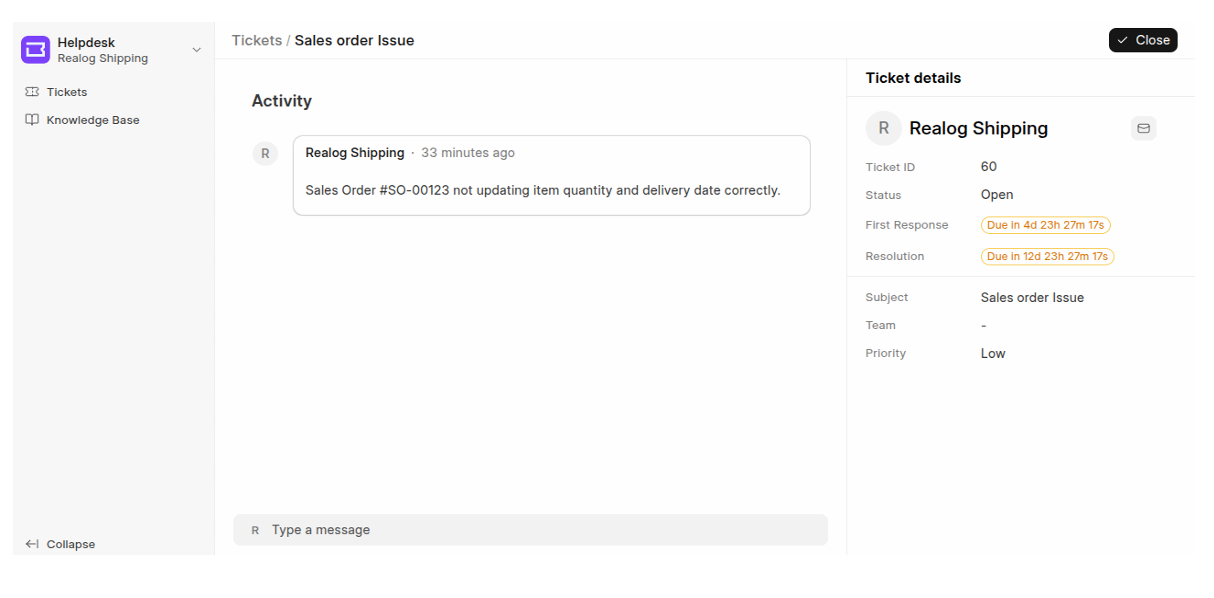Click the R avatar beside activity message
The height and width of the screenshot is (598, 1214).
[x=265, y=153]
